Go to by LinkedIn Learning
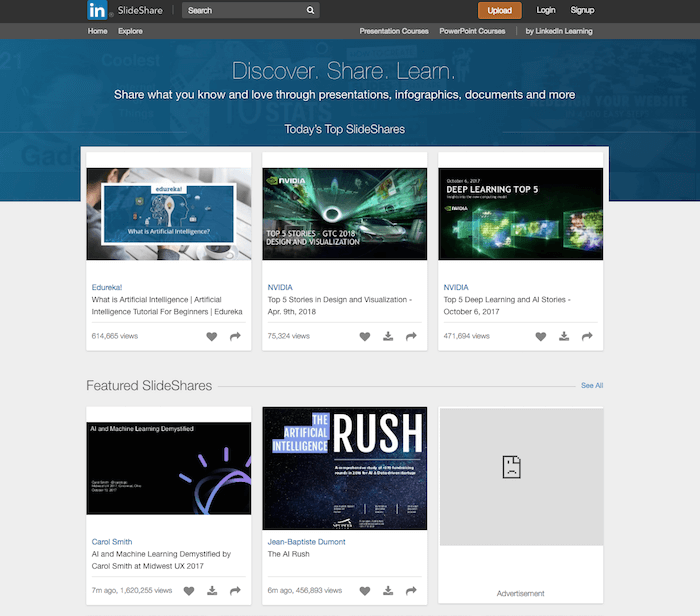 point(559,31)
